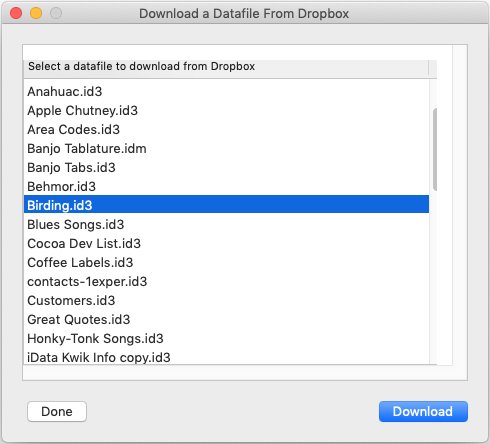Screen dimensions: 490x444
Task: Choose Area Codes.id3 from the list
Action: pos(226,130)
